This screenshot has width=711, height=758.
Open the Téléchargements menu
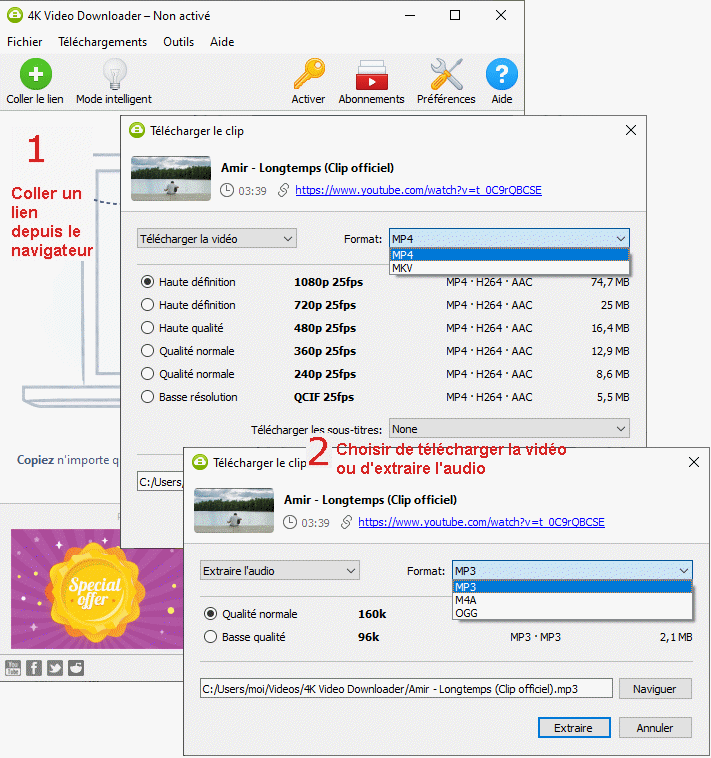point(102,42)
